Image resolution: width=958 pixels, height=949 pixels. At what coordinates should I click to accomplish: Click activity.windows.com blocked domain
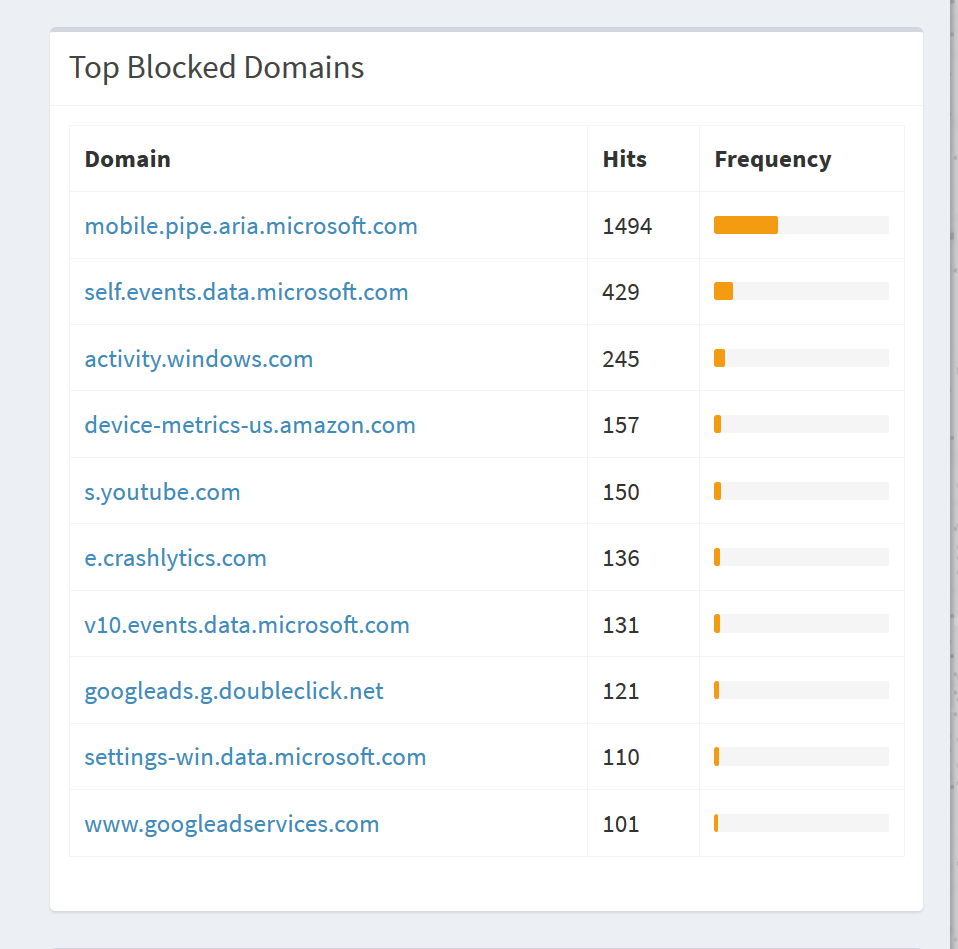point(199,359)
